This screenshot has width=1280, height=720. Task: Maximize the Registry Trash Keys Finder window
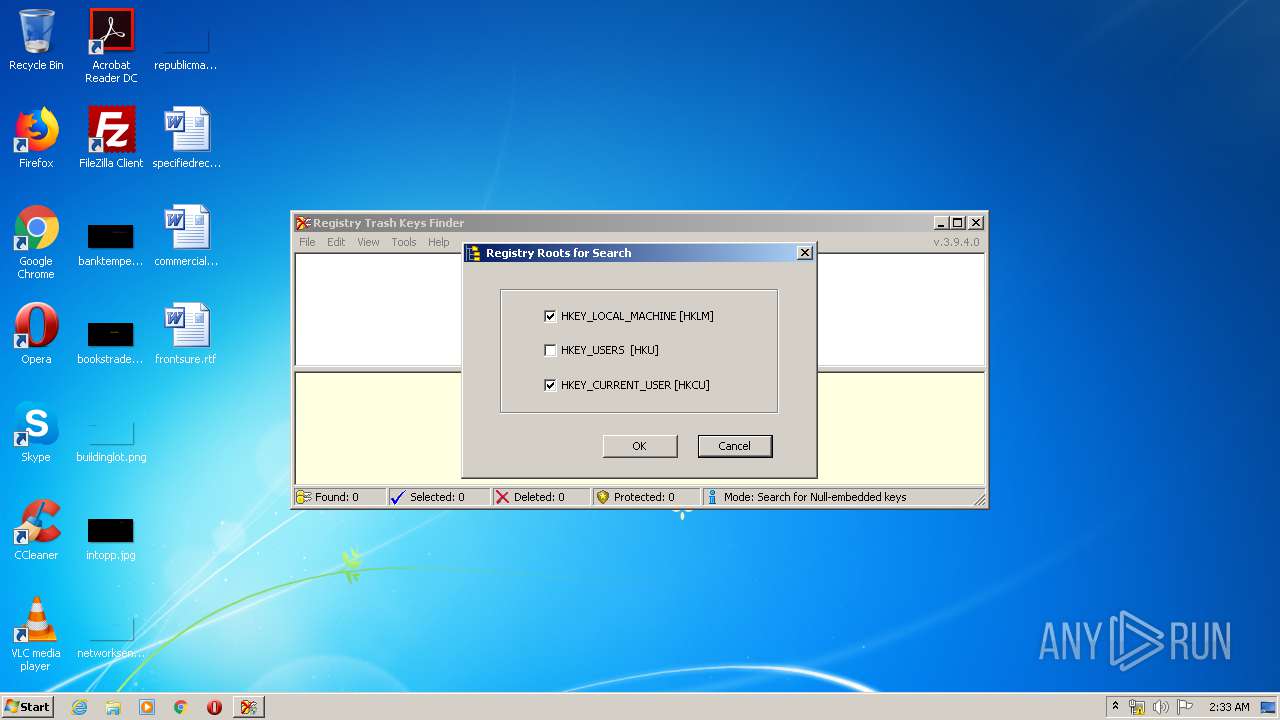(958, 223)
